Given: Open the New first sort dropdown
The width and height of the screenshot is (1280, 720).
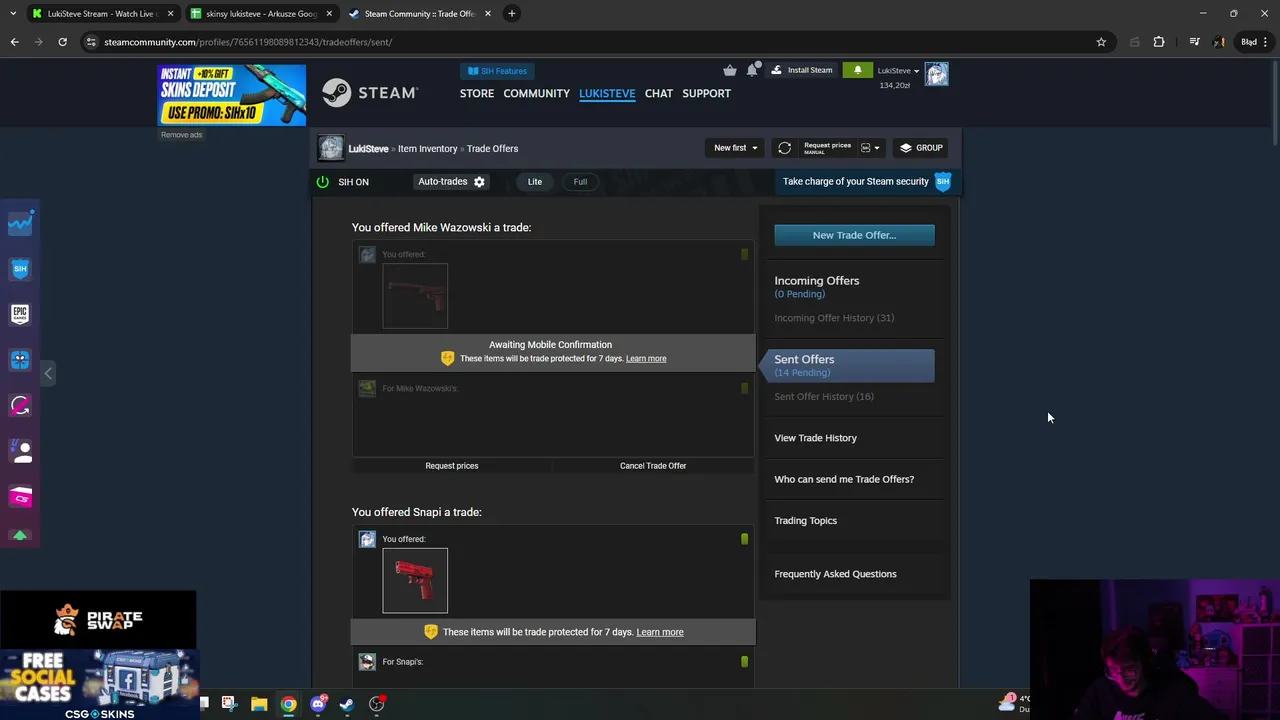Looking at the screenshot, I should [x=735, y=148].
